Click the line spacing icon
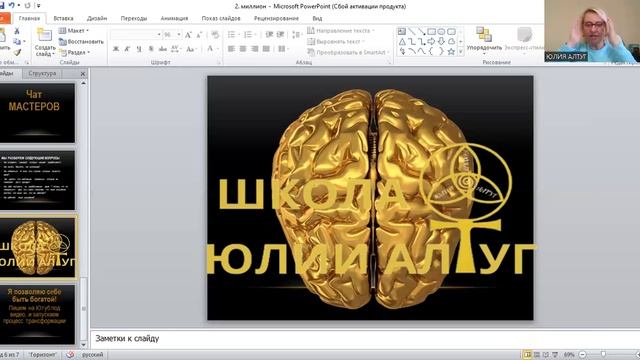640x360 pixels. pos(297,35)
